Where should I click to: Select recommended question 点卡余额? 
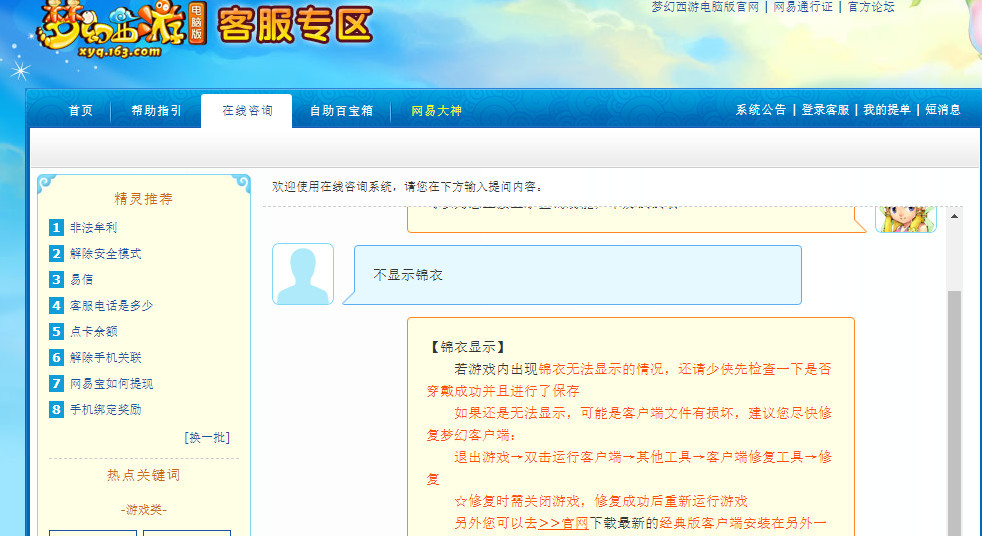tap(93, 331)
